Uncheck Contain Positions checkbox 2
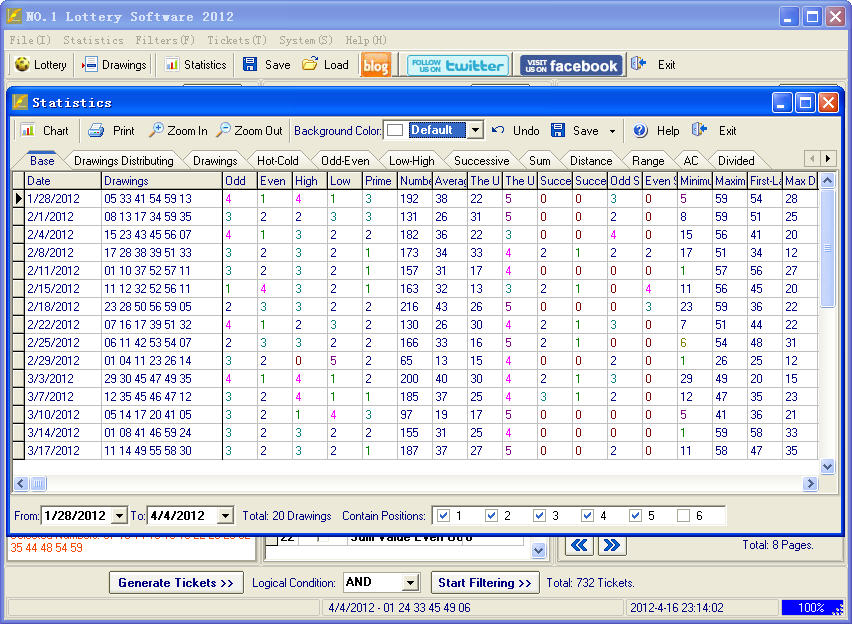The image size is (852, 624). pos(491,516)
